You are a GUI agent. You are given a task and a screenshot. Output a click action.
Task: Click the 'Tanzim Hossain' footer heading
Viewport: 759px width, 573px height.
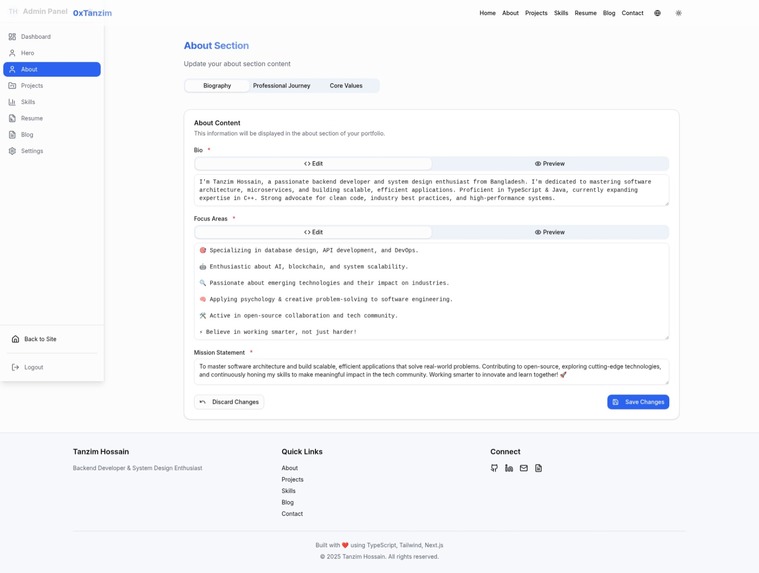[x=101, y=452]
